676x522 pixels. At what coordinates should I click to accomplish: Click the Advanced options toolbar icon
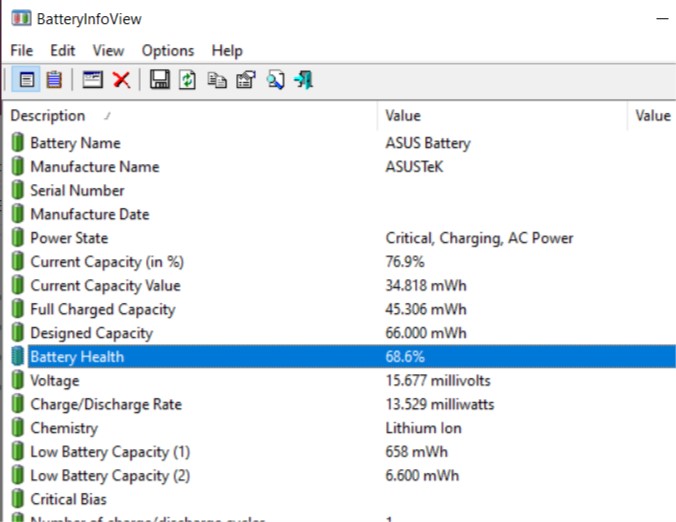pos(246,80)
